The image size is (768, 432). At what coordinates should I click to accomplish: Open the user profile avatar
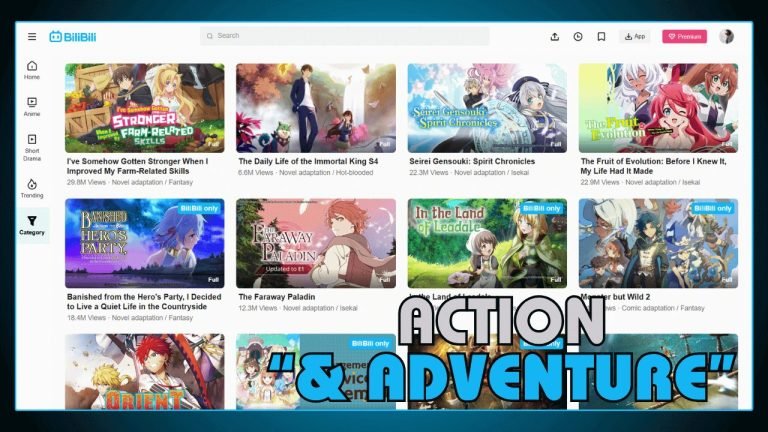point(726,36)
